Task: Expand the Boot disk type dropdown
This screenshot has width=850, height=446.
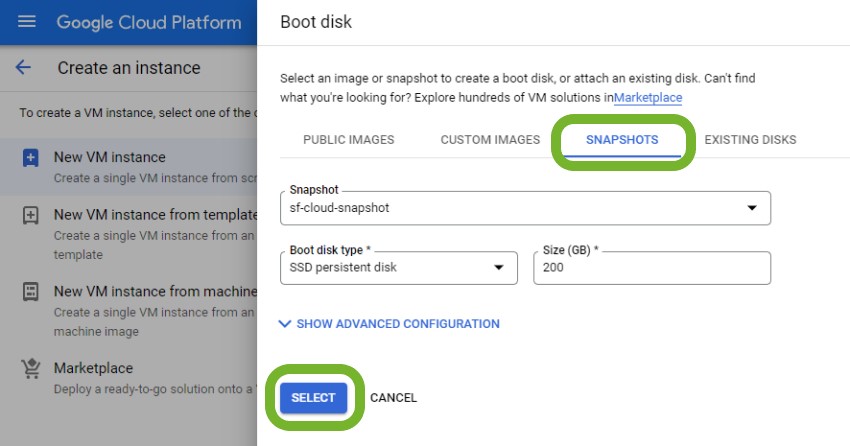Action: (499, 268)
